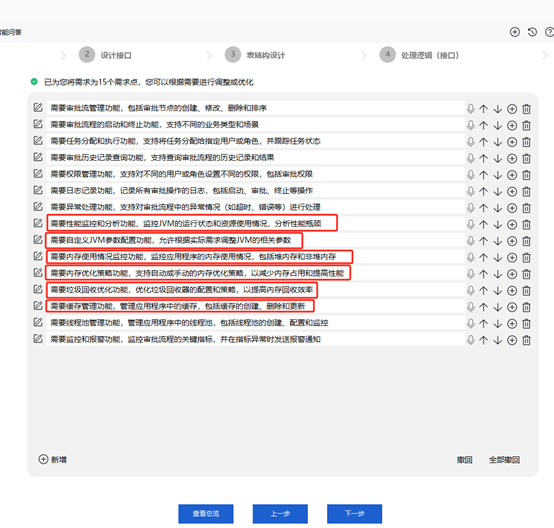Go to step 2 设计接口

105,55
